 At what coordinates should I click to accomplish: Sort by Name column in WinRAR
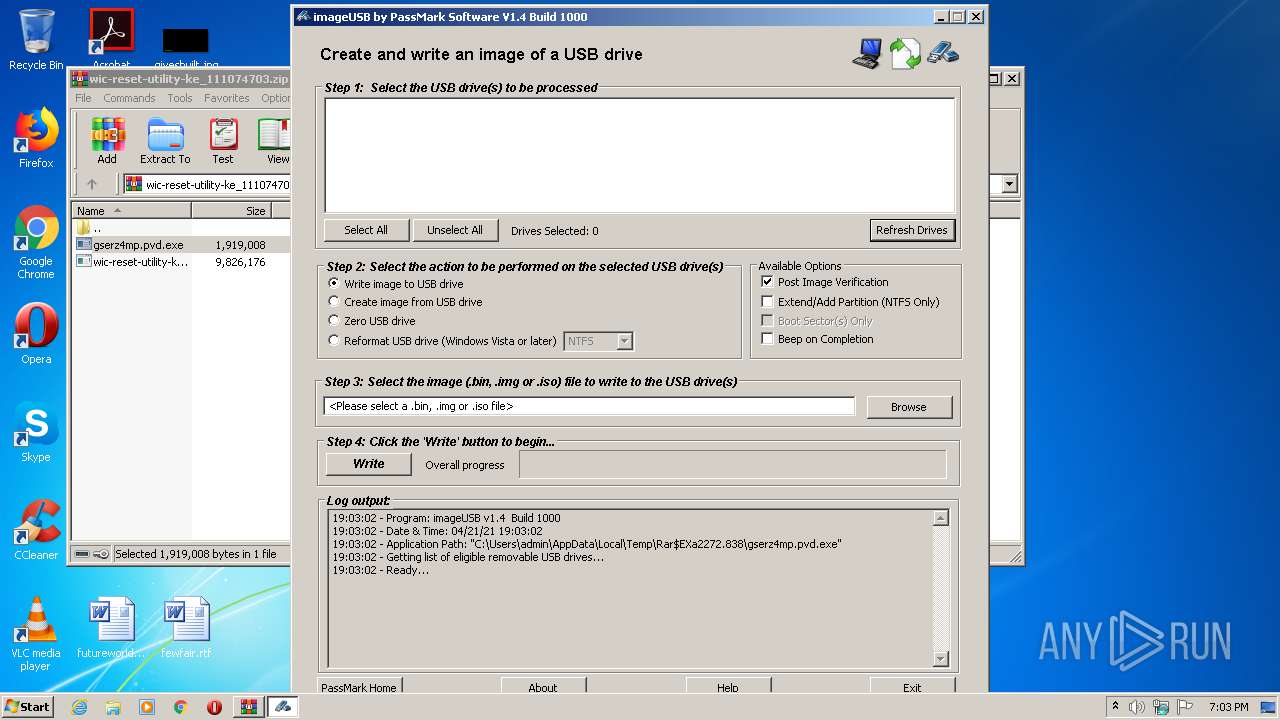pos(131,211)
